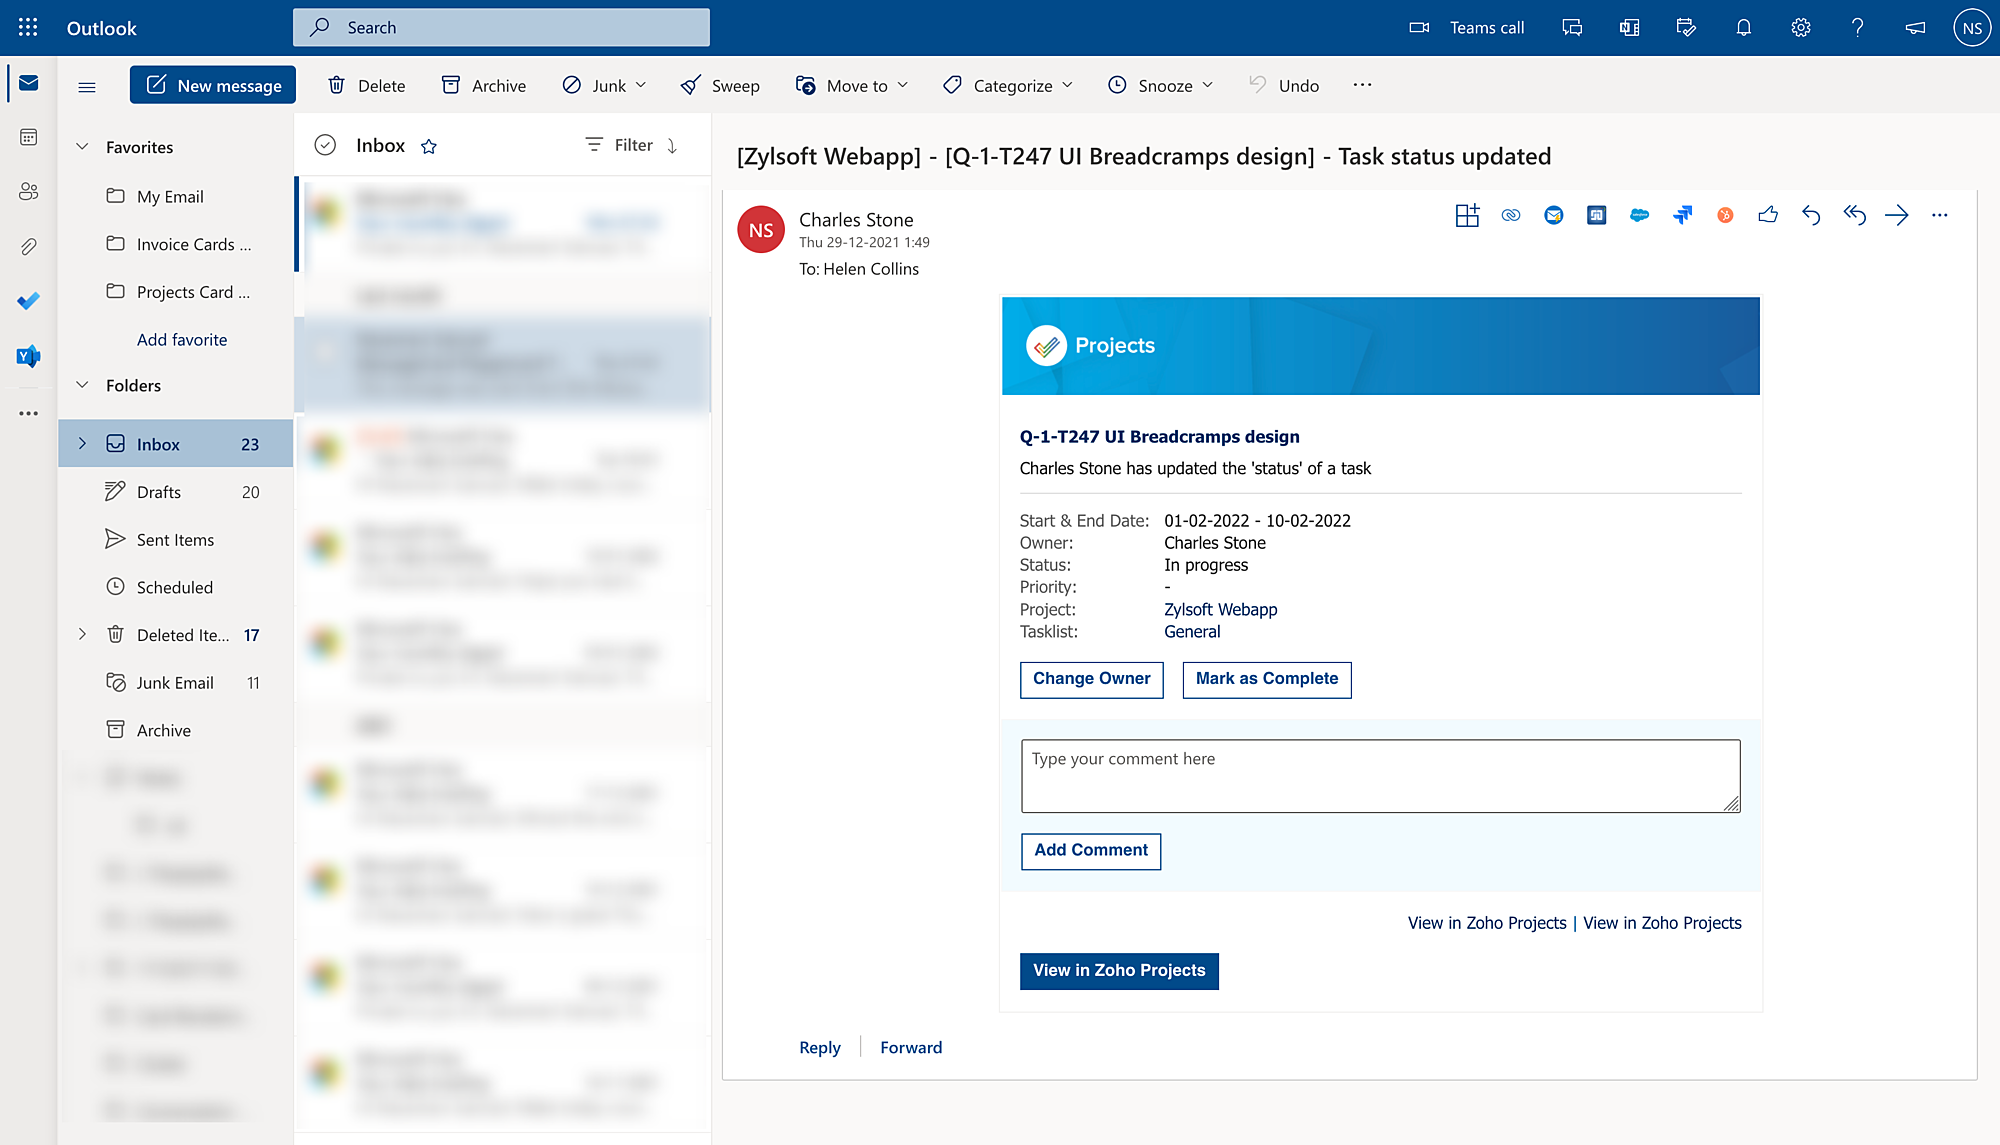Open Invoice Cards favorite folder
This screenshot has width=2000, height=1145.
pos(176,244)
